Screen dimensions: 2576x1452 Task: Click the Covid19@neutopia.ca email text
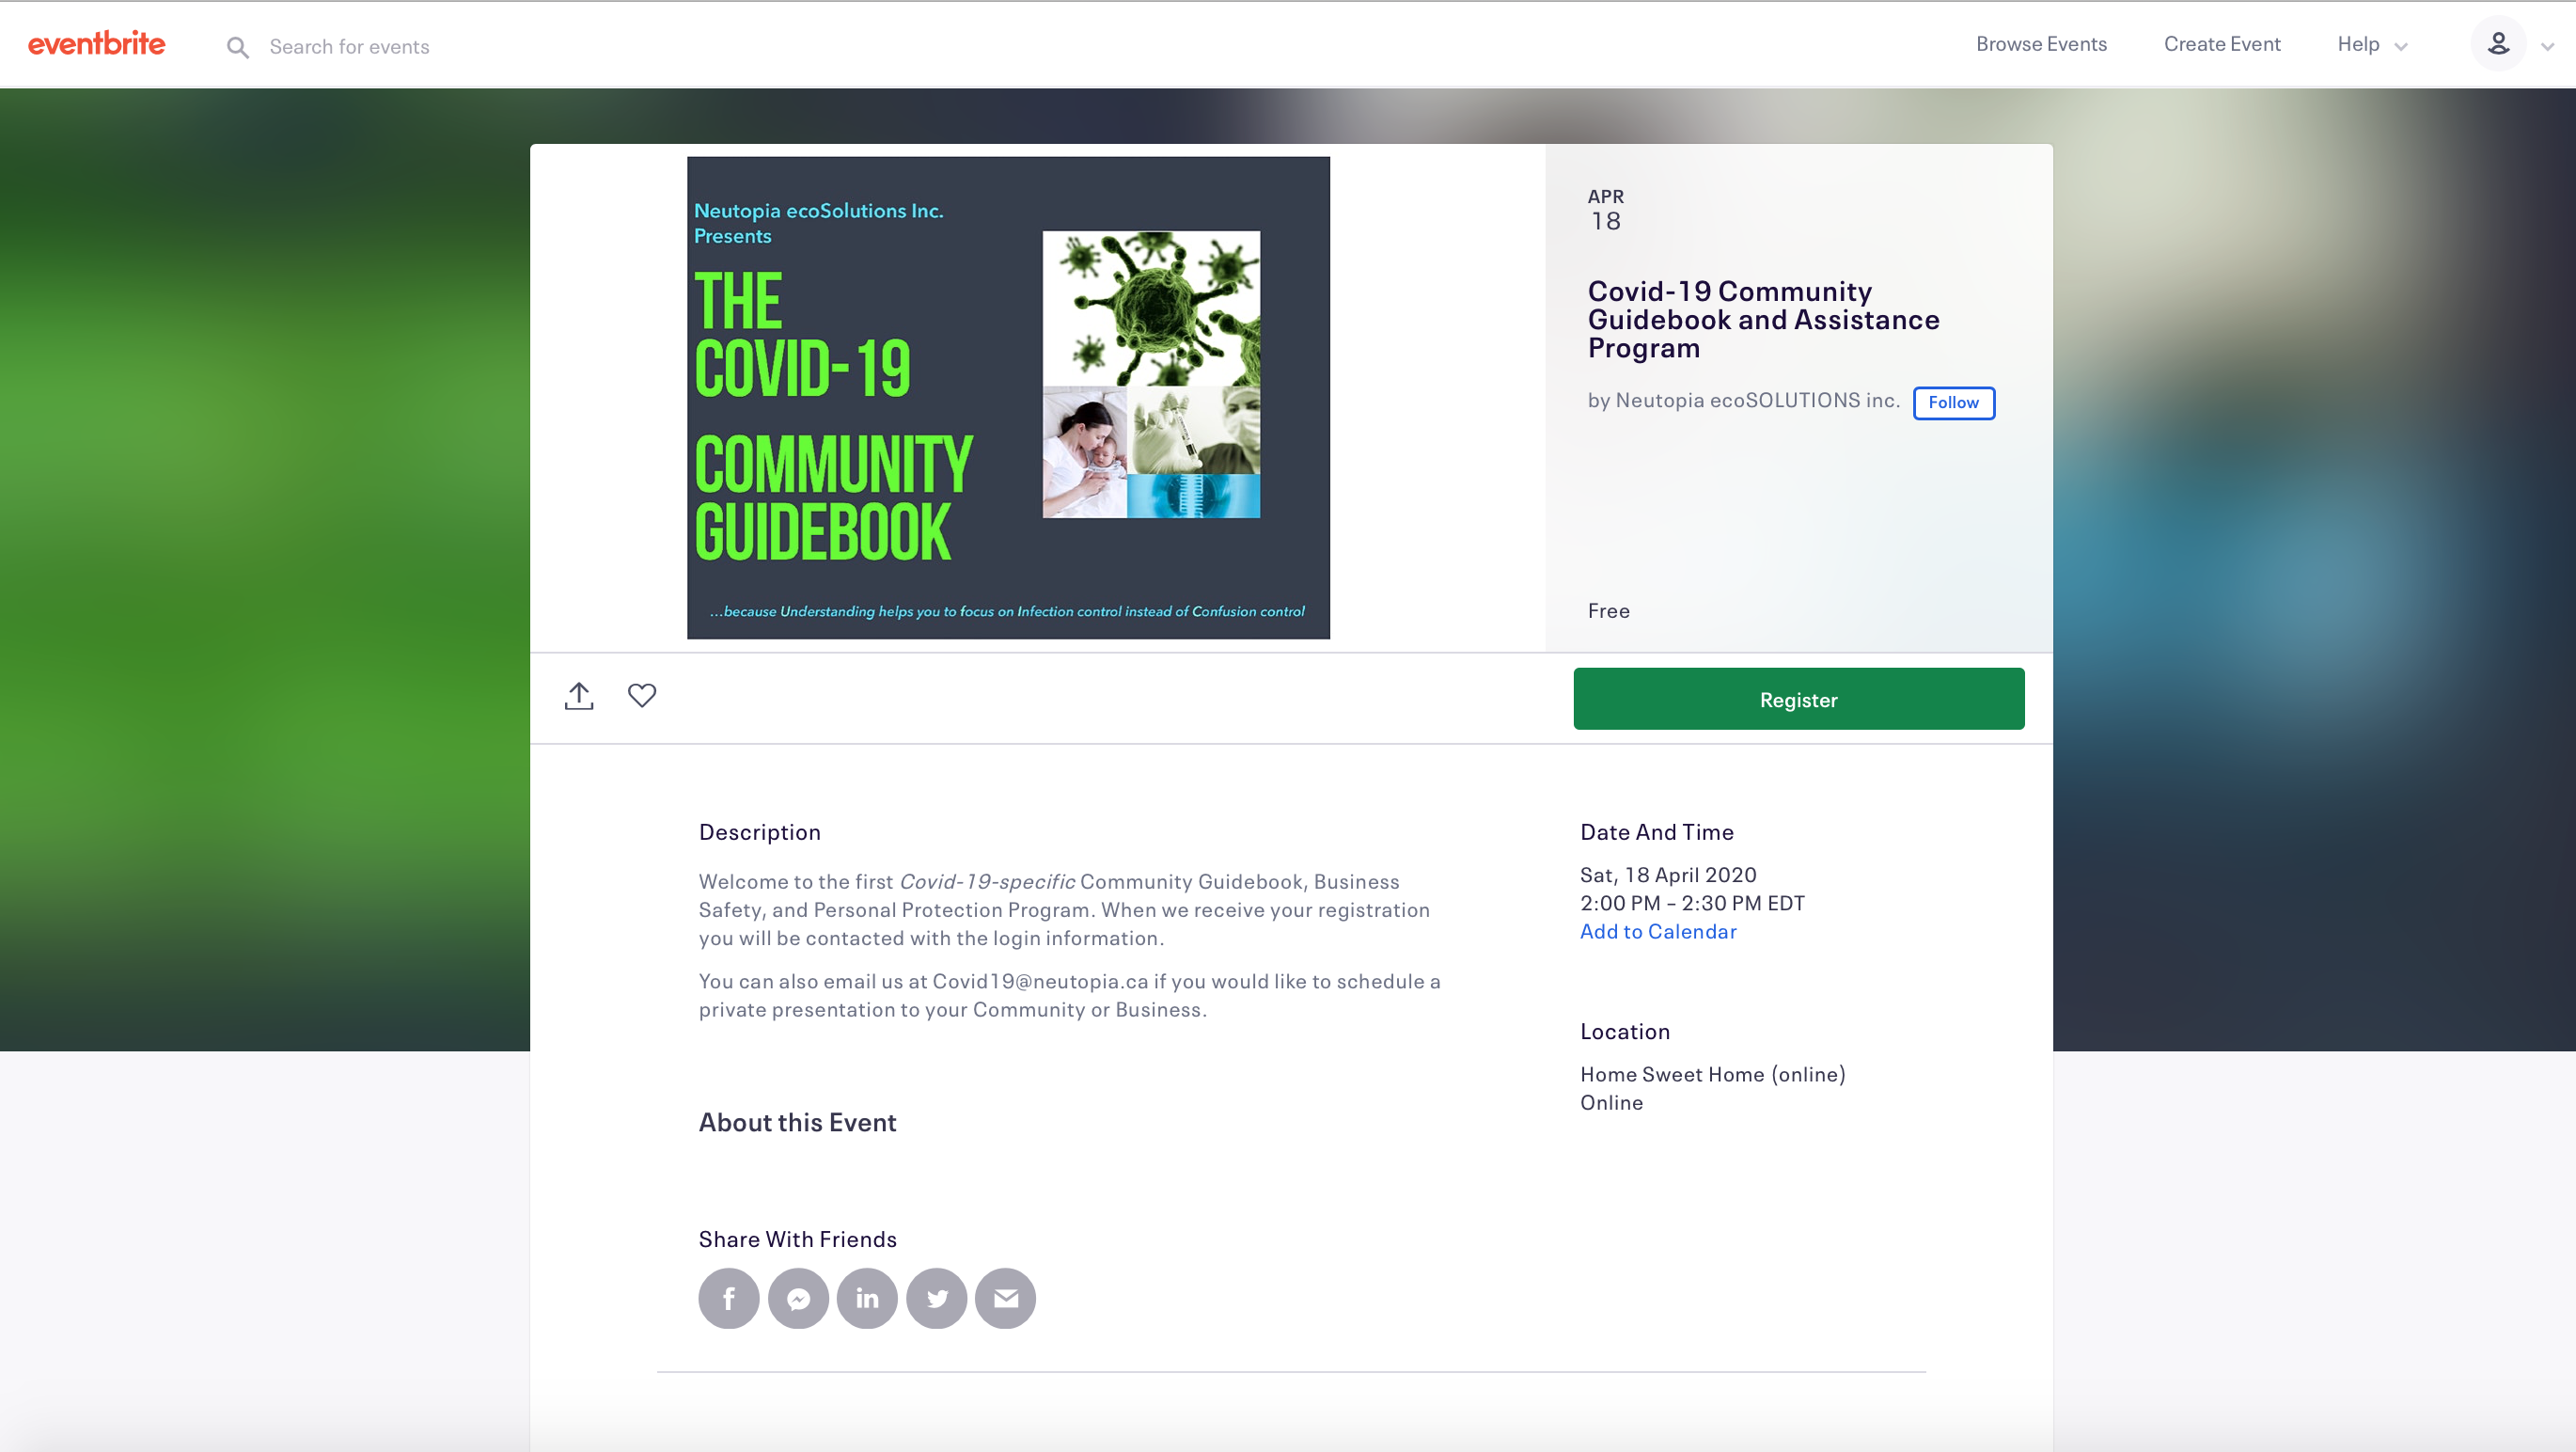[x=1039, y=981]
